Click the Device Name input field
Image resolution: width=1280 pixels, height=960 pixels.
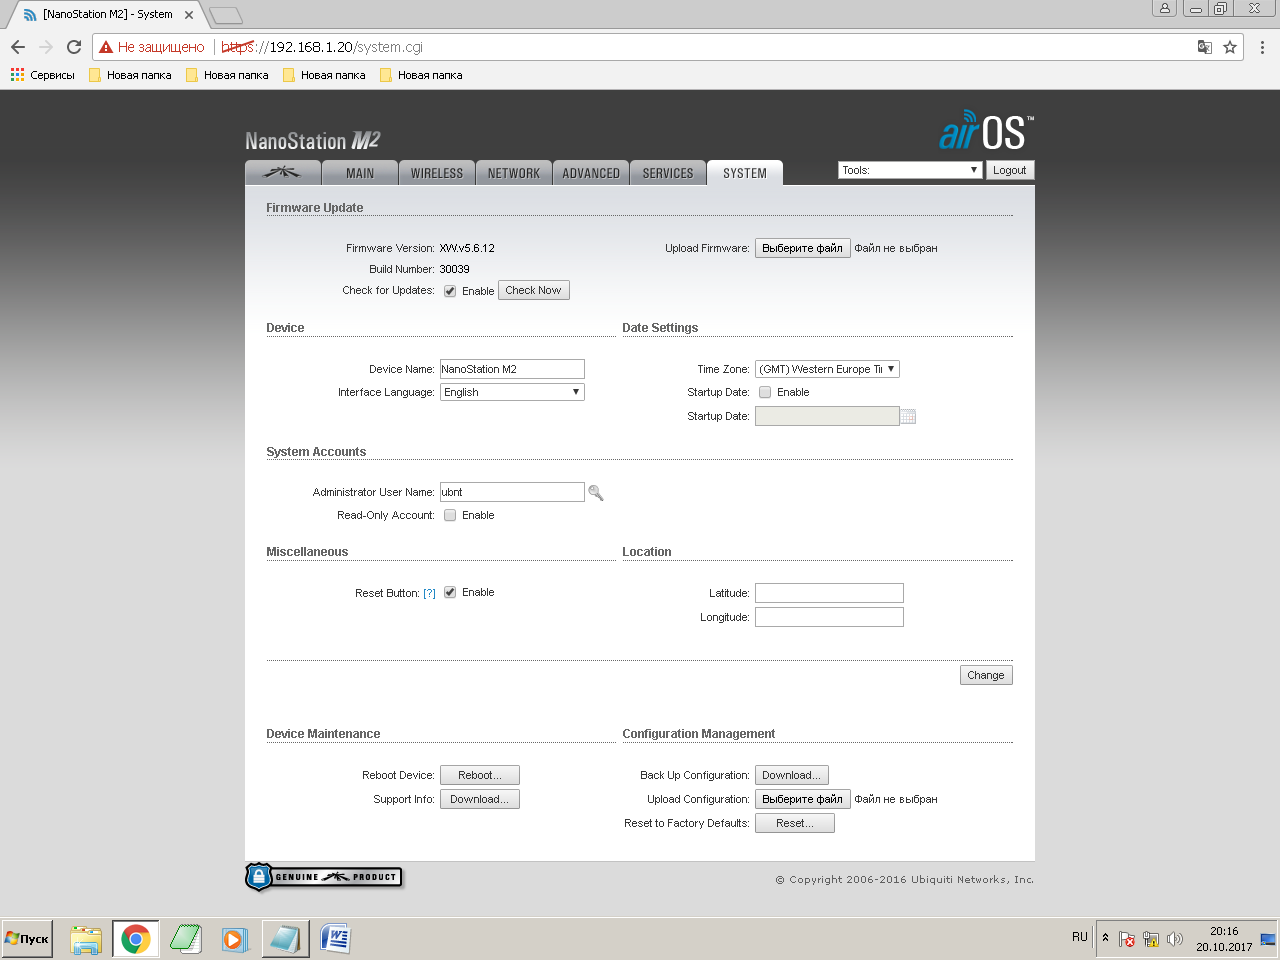(x=512, y=369)
